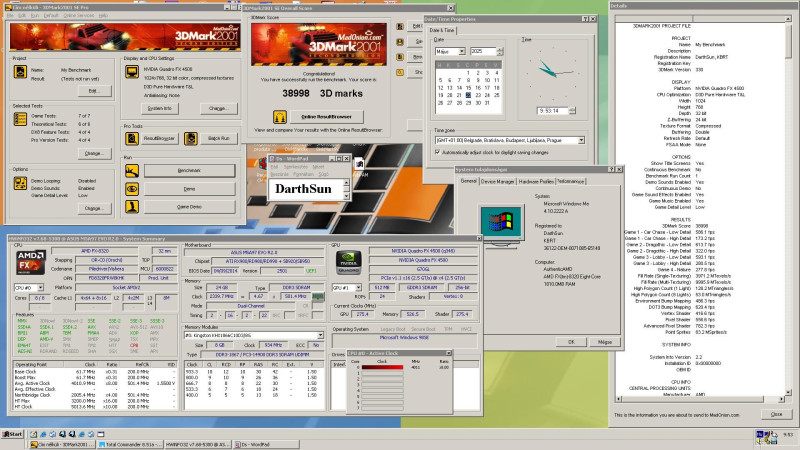
Task: Click the year field showing 2025
Action: pos(483,52)
